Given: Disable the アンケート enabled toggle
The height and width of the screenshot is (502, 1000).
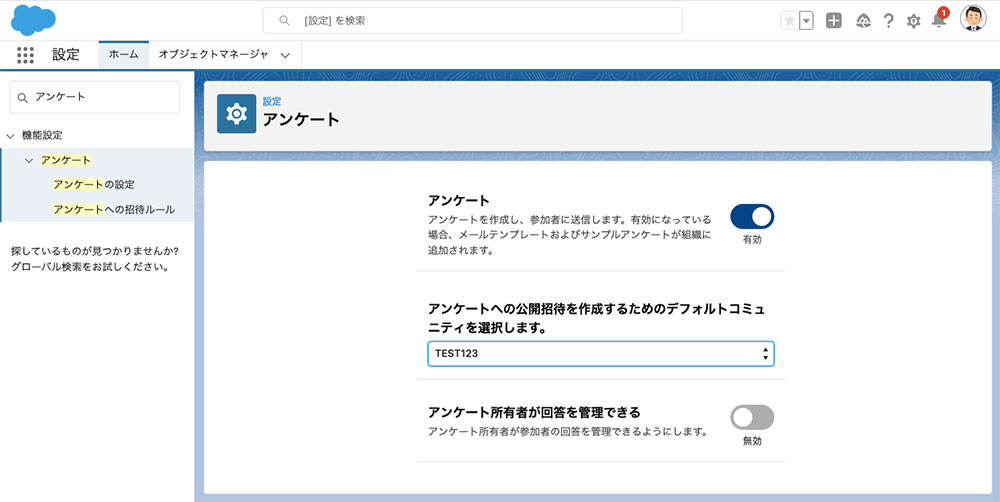Looking at the screenshot, I should click(x=752, y=217).
